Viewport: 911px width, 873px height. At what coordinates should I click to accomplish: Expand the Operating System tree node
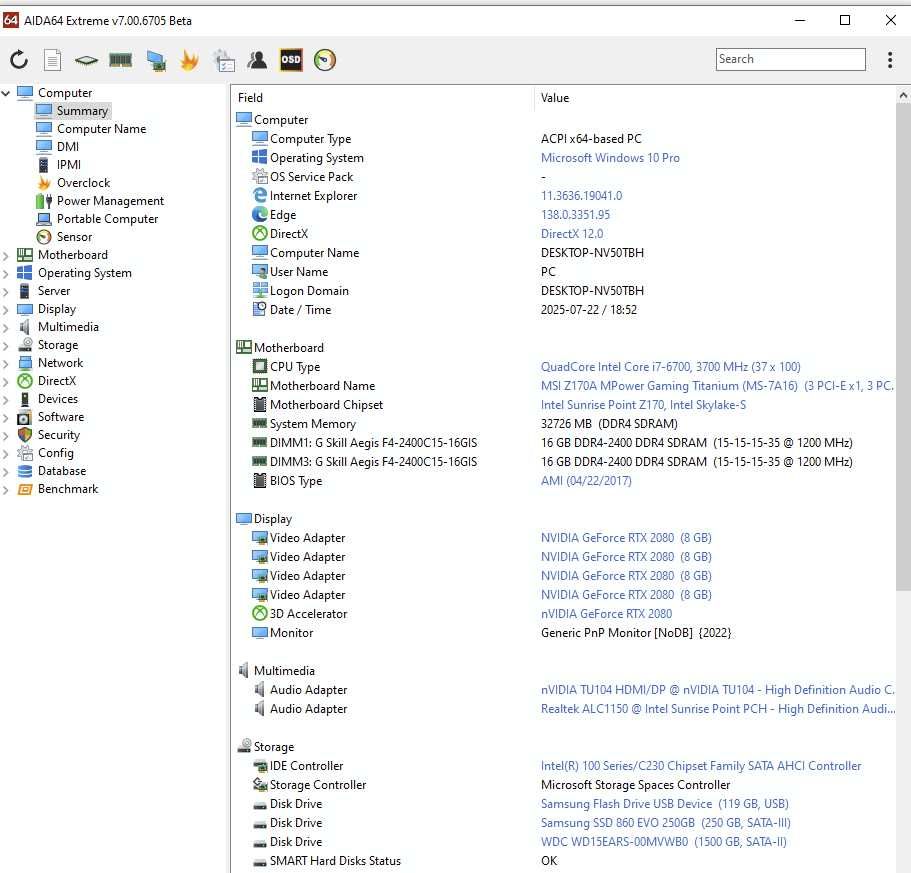tap(6, 273)
